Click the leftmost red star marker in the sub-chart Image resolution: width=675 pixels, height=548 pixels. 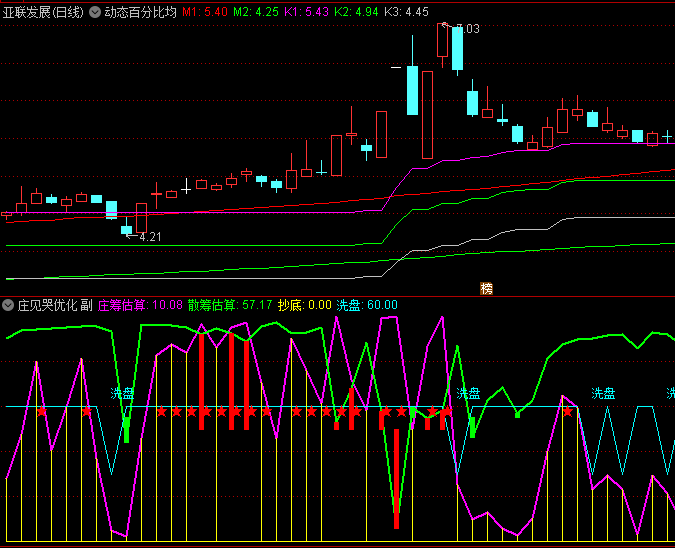pyautogui.click(x=42, y=411)
